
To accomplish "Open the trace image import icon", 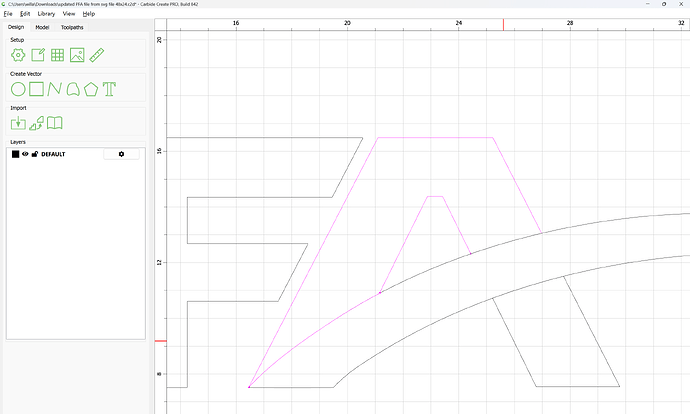I will pyautogui.click(x=37, y=123).
